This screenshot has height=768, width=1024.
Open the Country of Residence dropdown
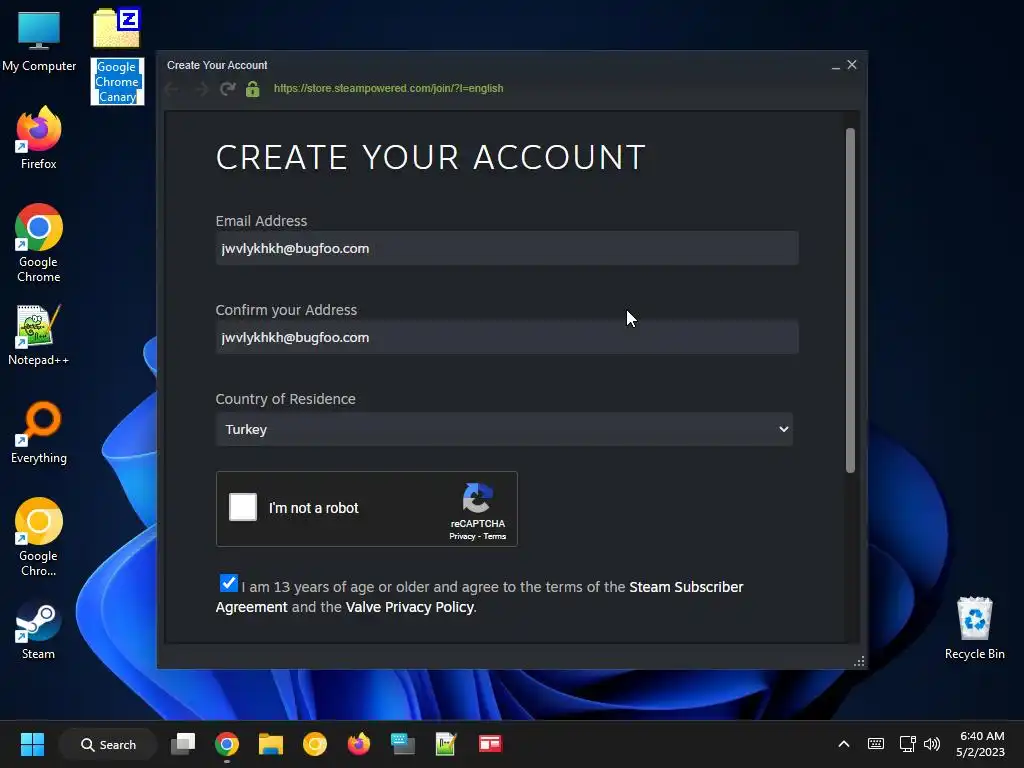[x=504, y=429]
